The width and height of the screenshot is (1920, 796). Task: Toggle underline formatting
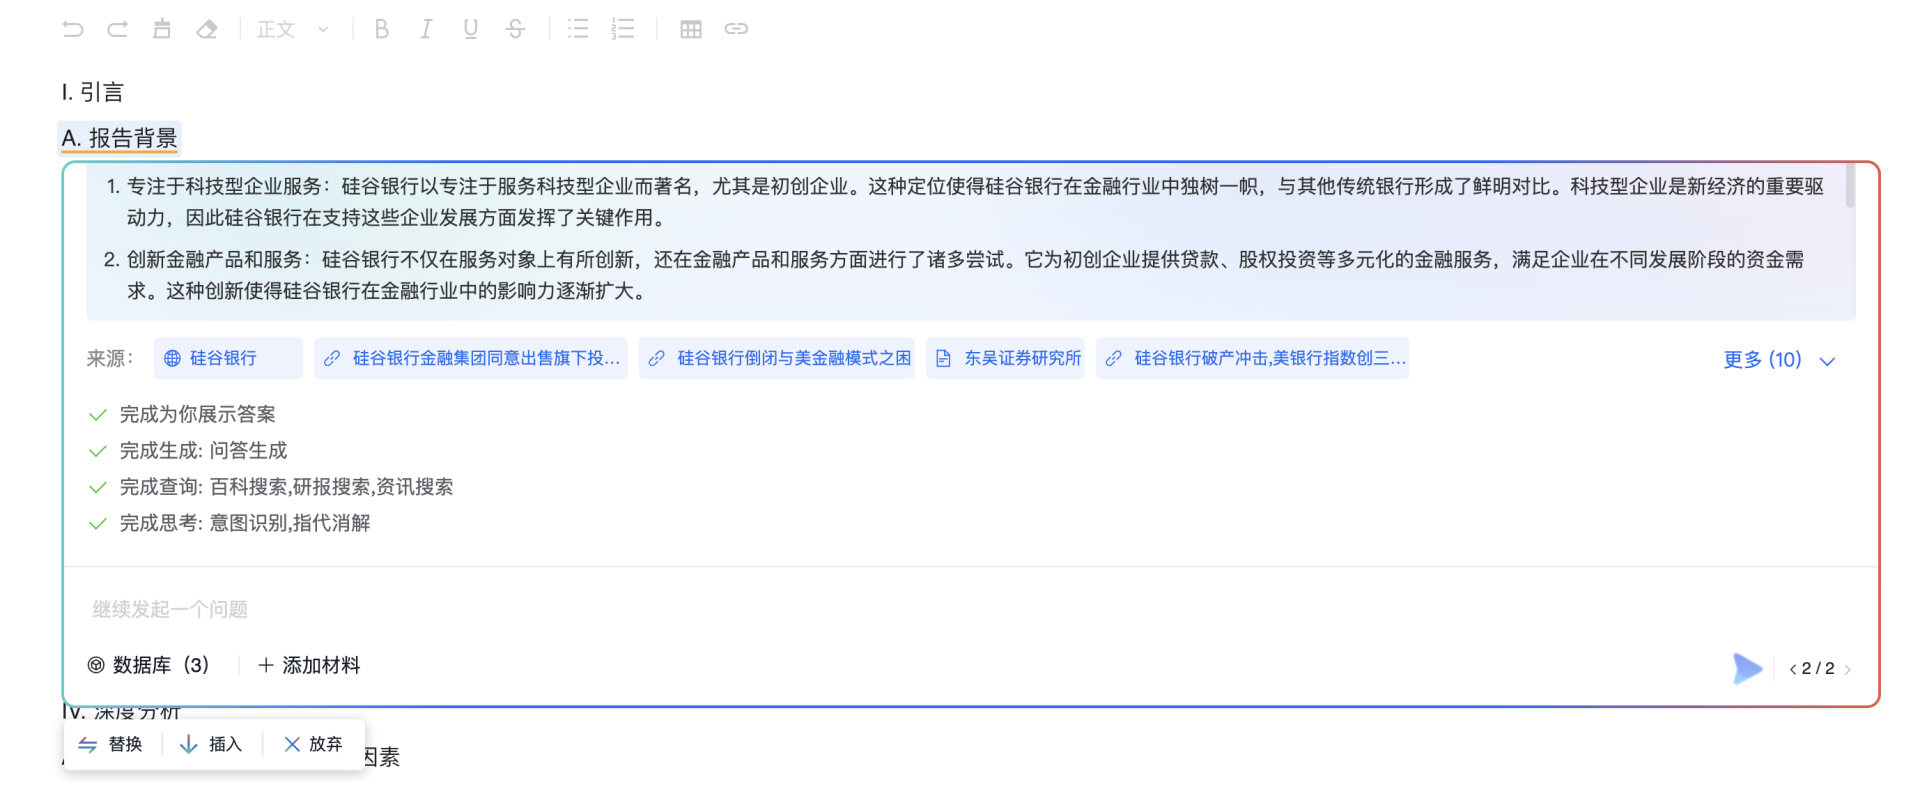[470, 29]
